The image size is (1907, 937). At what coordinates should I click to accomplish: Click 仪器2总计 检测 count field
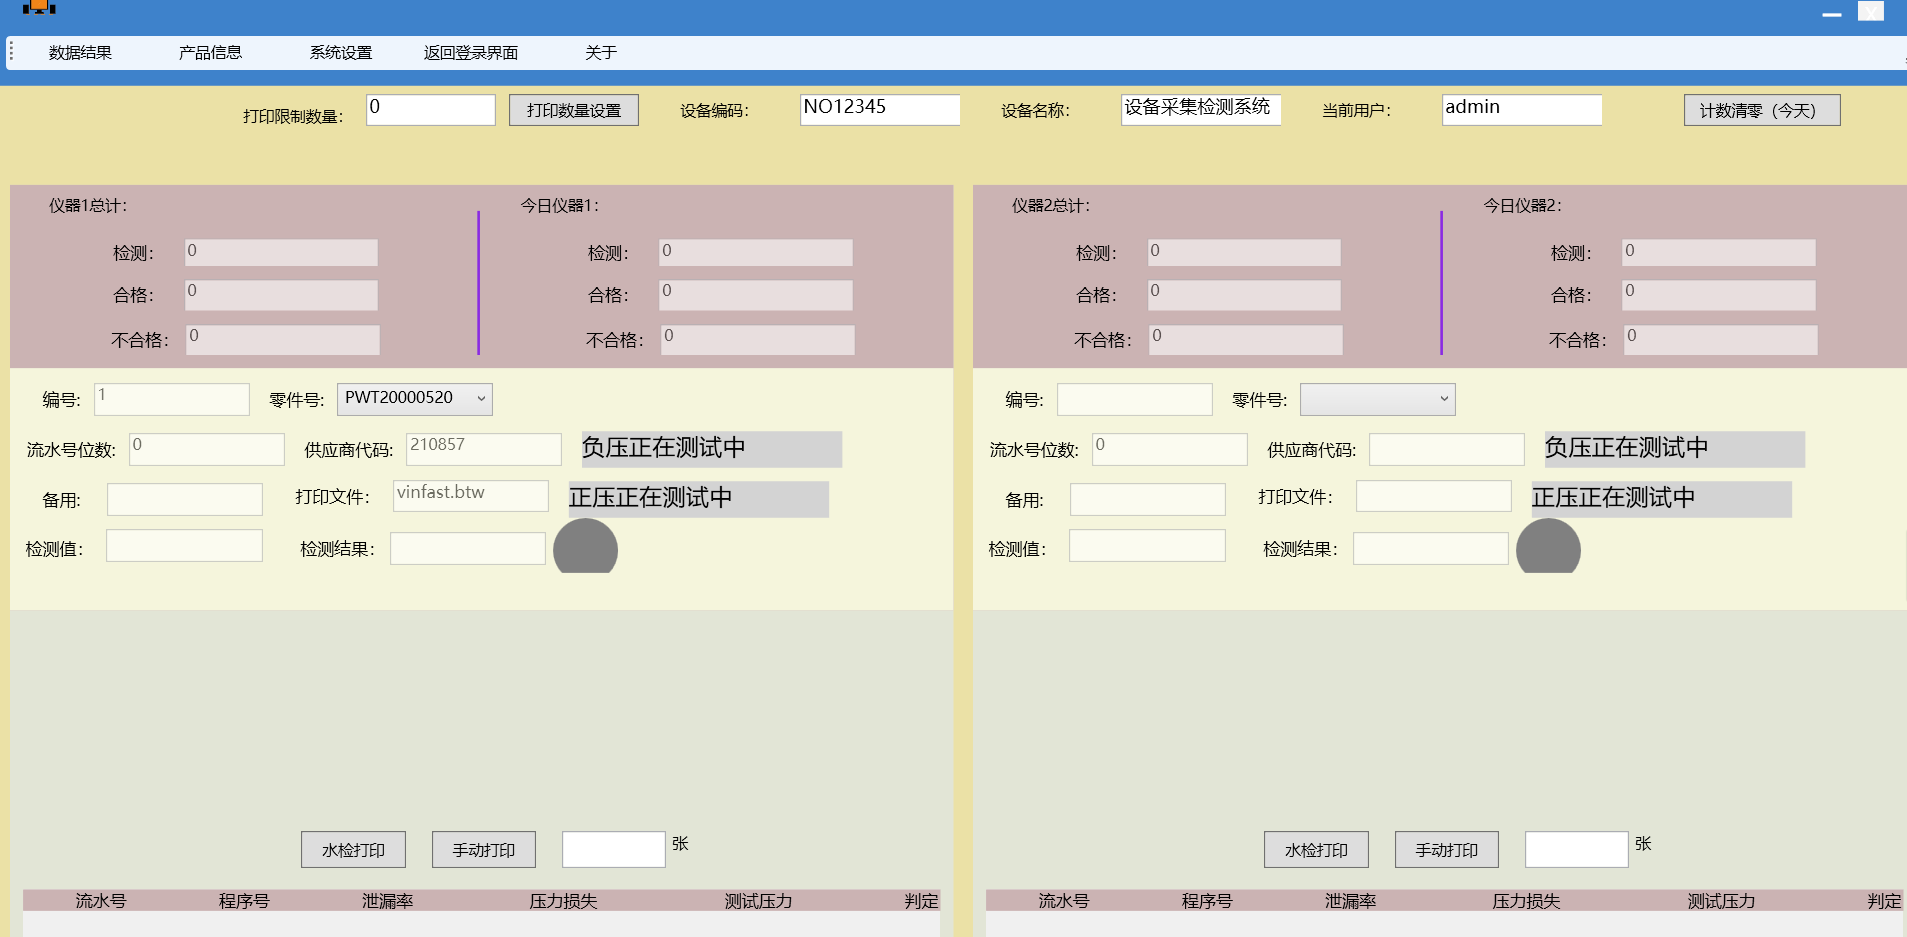tap(1244, 252)
